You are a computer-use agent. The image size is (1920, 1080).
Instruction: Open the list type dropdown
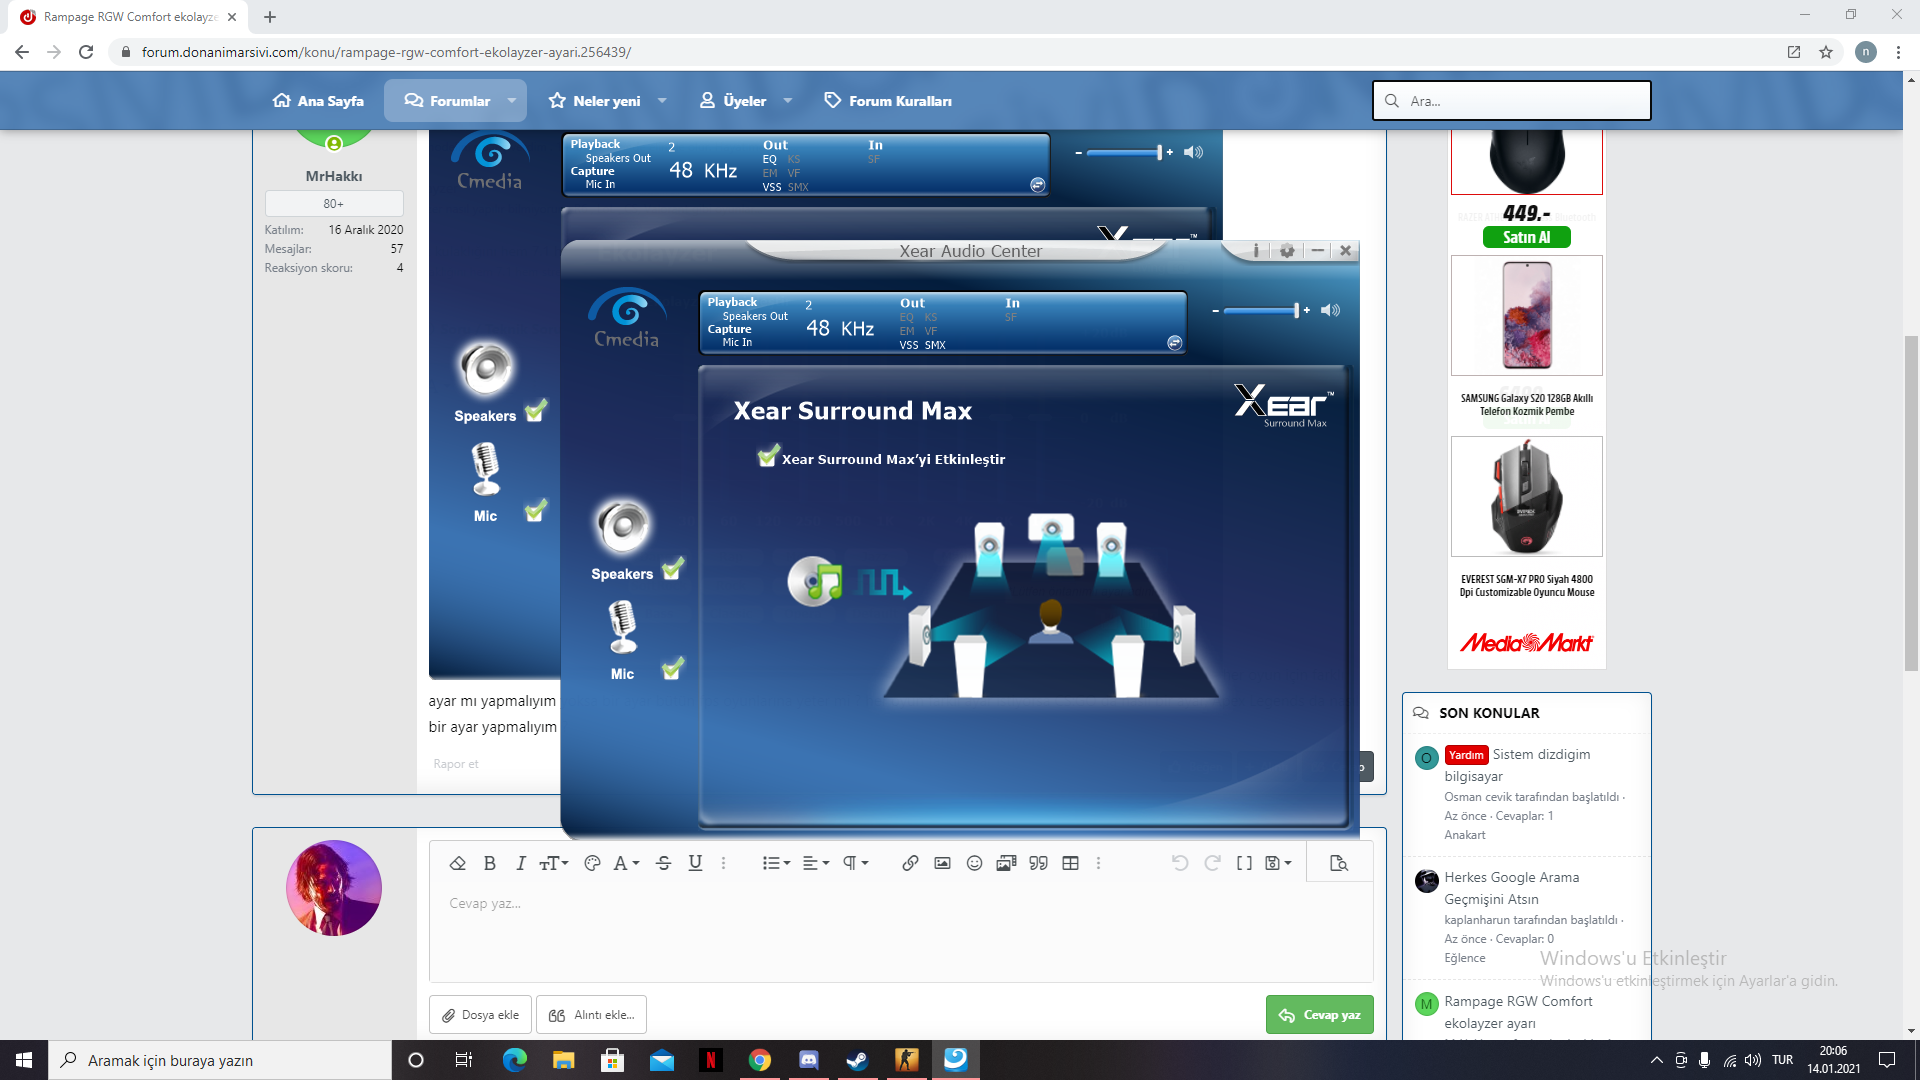(776, 863)
